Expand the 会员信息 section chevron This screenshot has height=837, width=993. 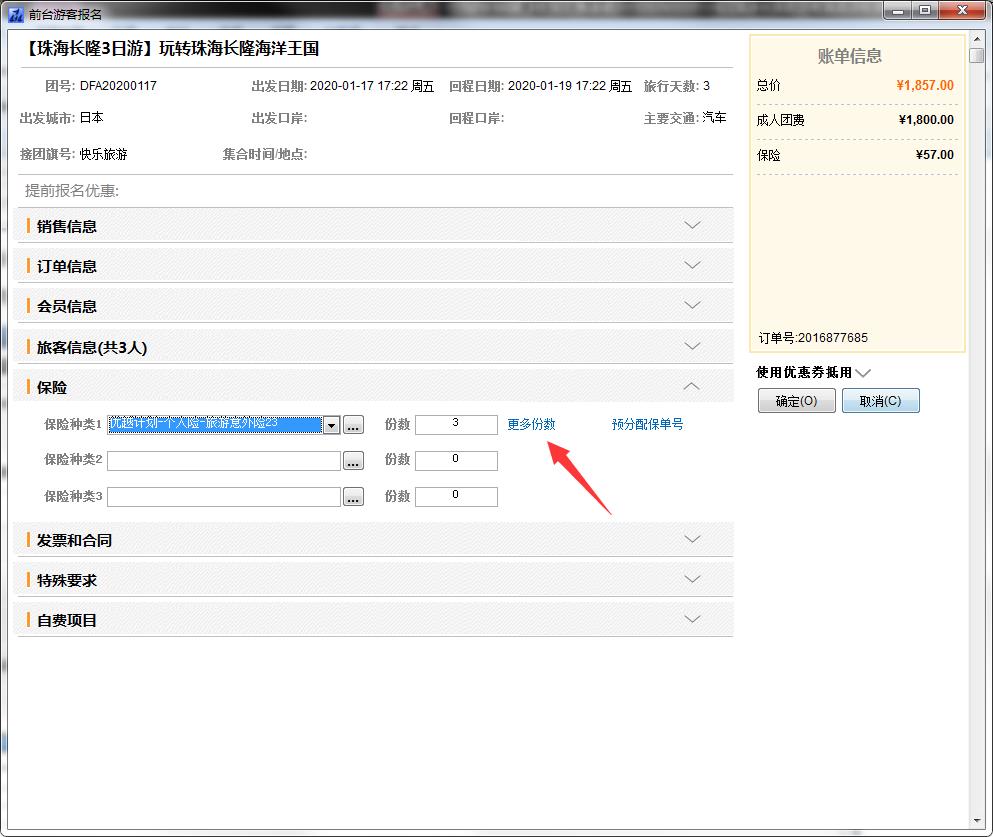pyautogui.click(x=692, y=305)
